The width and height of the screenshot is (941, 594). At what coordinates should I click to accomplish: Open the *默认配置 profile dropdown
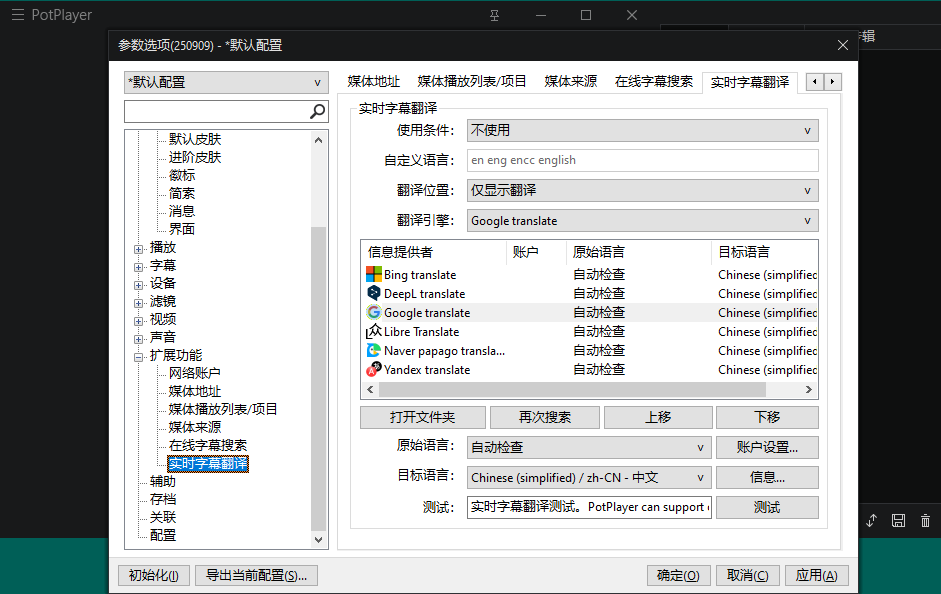pyautogui.click(x=226, y=82)
